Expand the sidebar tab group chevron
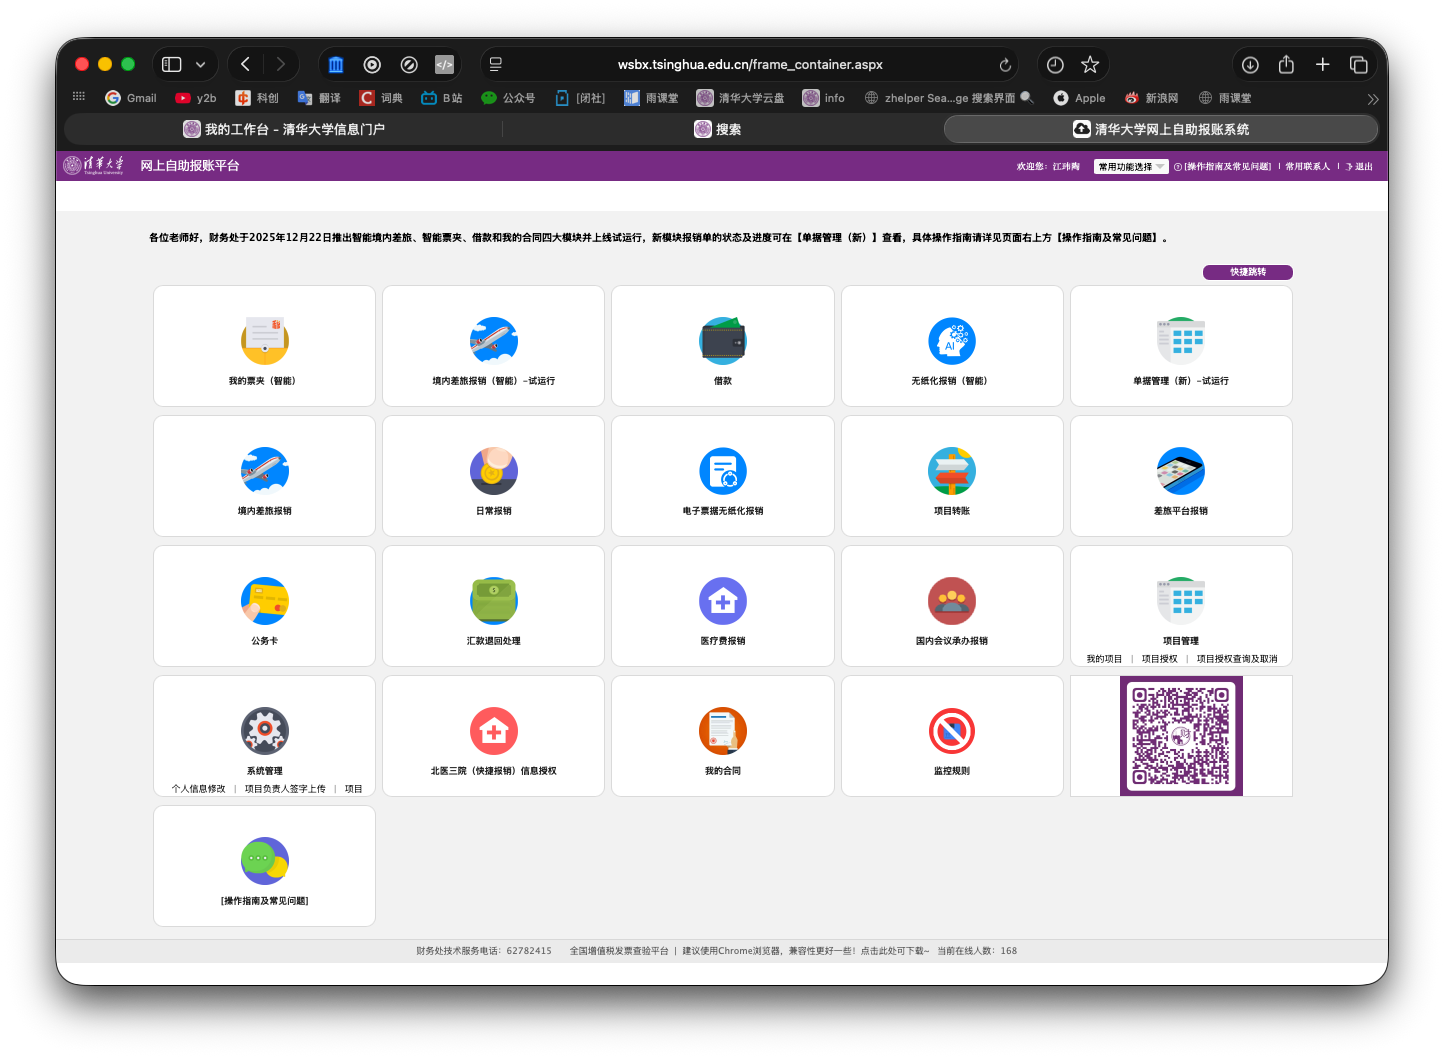 tap(200, 65)
